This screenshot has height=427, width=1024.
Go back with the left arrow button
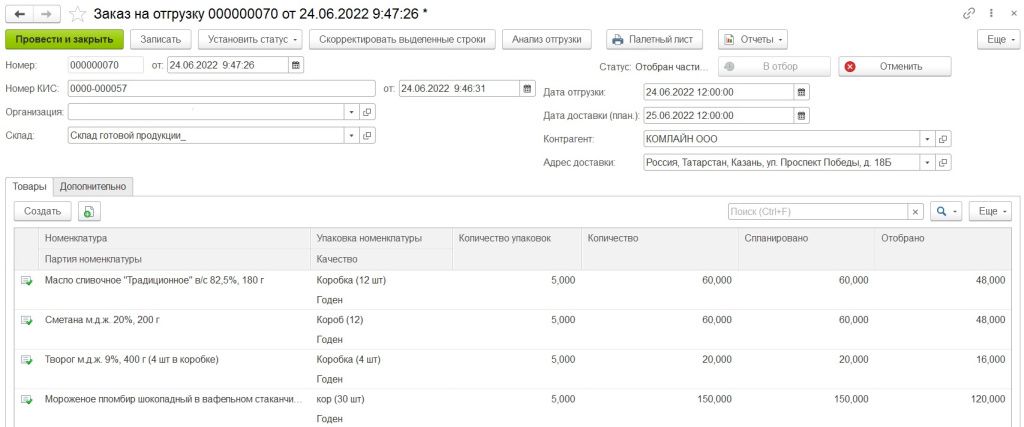point(20,13)
